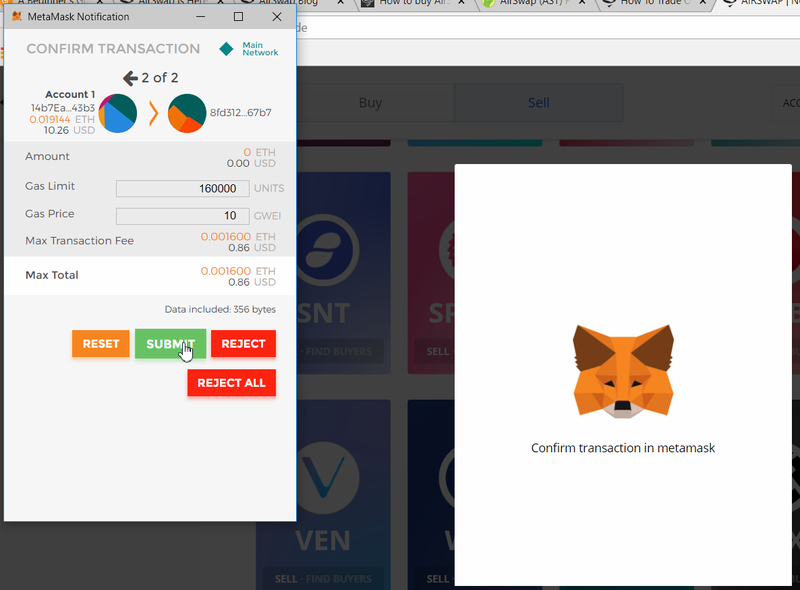Click the REJECT ALL button
This screenshot has height=590, width=800.
coord(232,383)
